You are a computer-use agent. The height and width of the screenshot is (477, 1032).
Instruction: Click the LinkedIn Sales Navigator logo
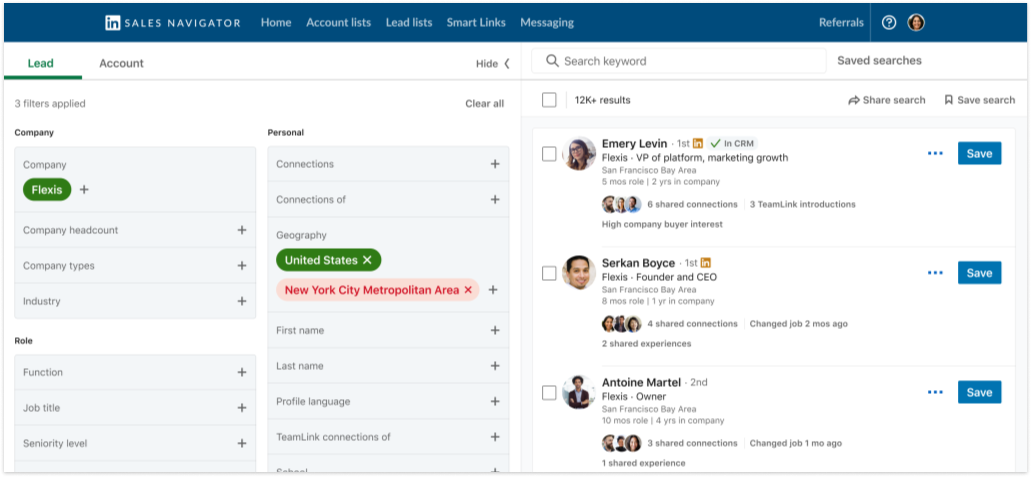pyautogui.click(x=173, y=22)
